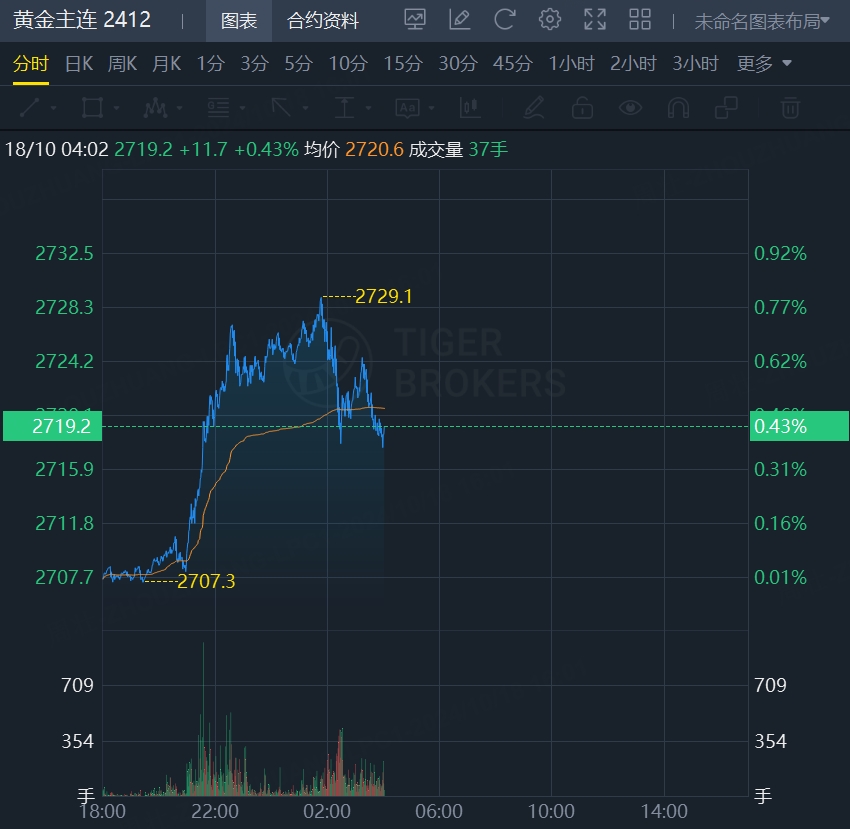Choose the 1小时 interval
Viewport: 850px width, 829px height.
coord(571,64)
